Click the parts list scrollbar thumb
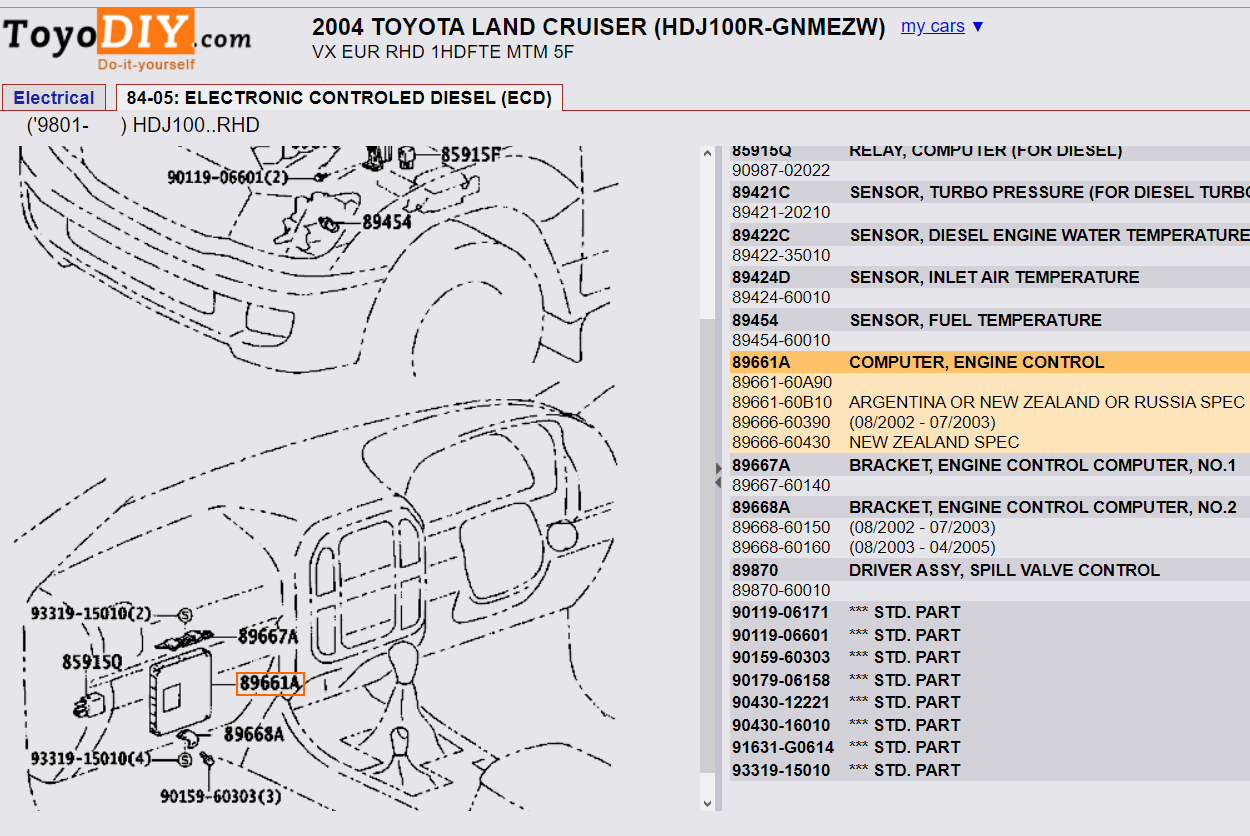This screenshot has height=836, width=1250. coord(709,547)
